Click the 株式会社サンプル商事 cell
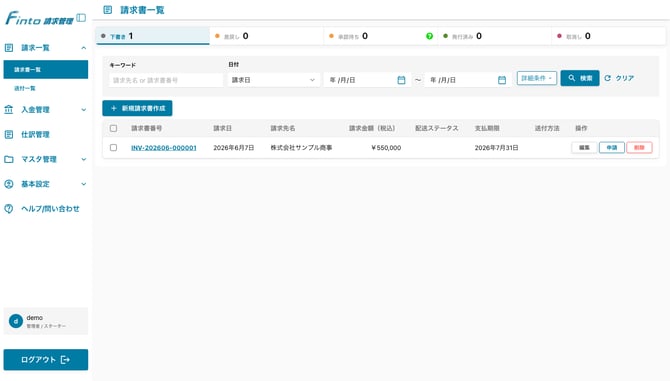 click(x=301, y=148)
